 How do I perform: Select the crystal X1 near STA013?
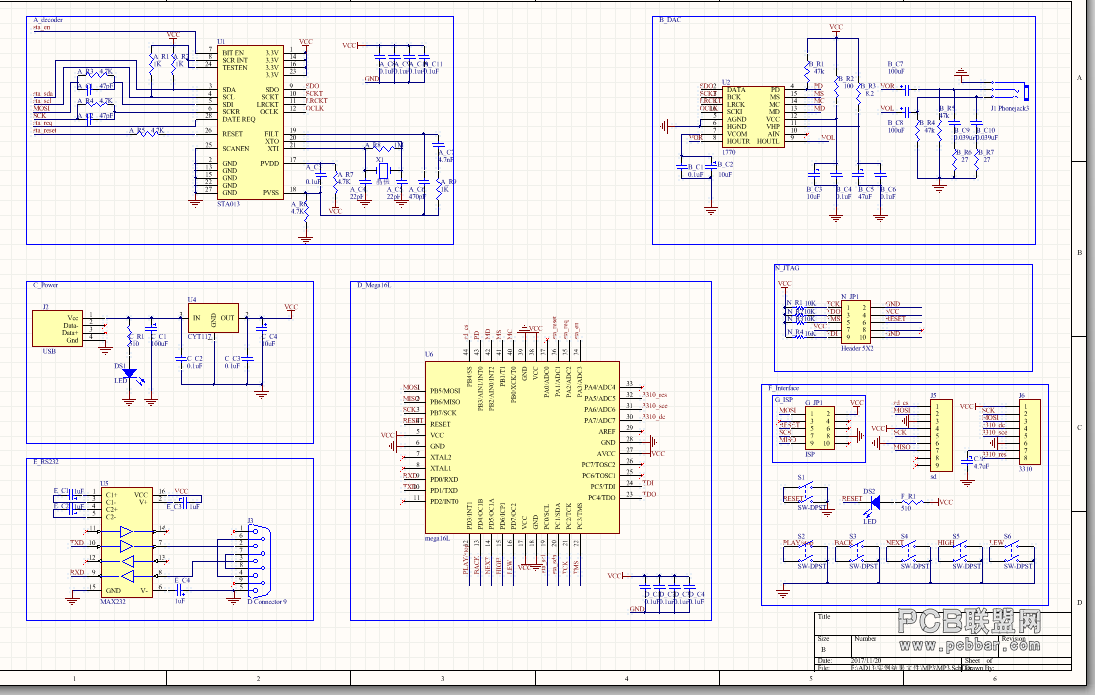382,172
